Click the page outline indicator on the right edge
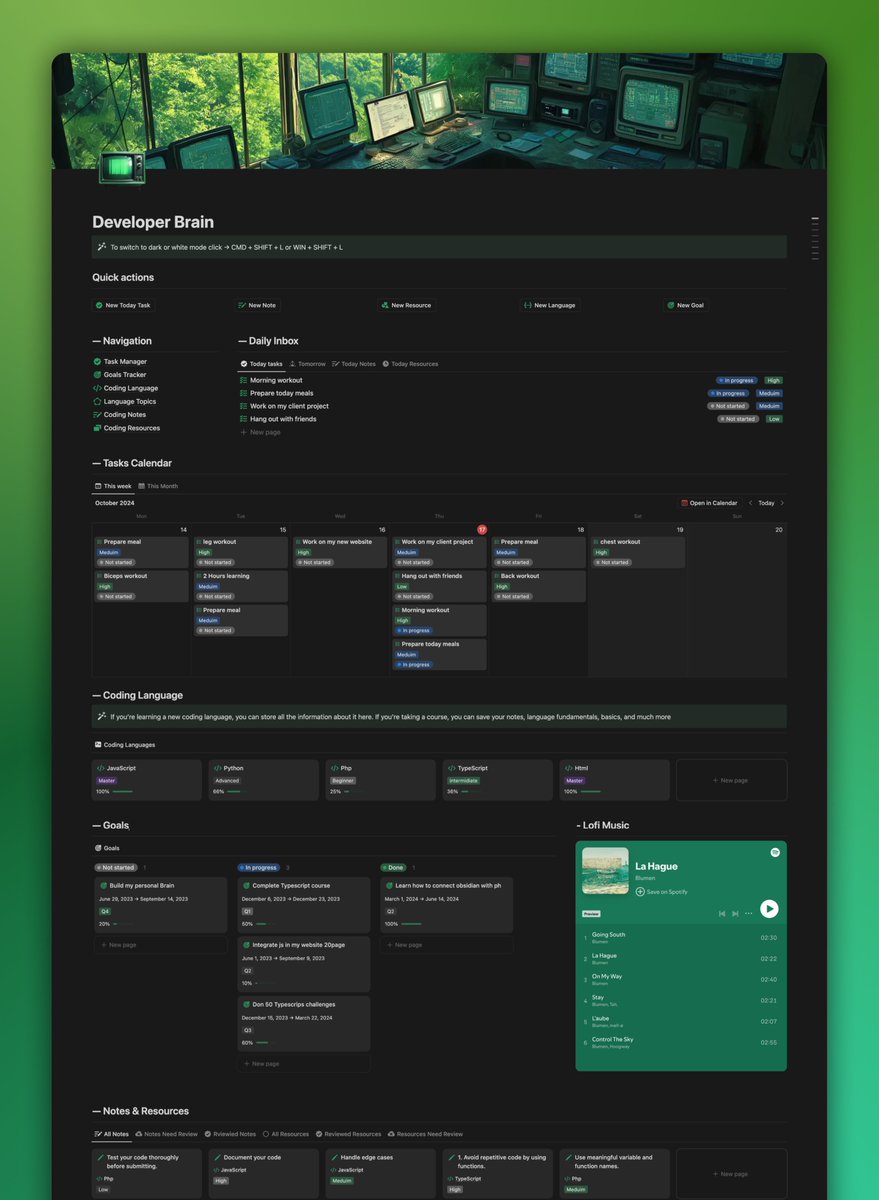Screen dimensions: 879x1200 (x=815, y=237)
